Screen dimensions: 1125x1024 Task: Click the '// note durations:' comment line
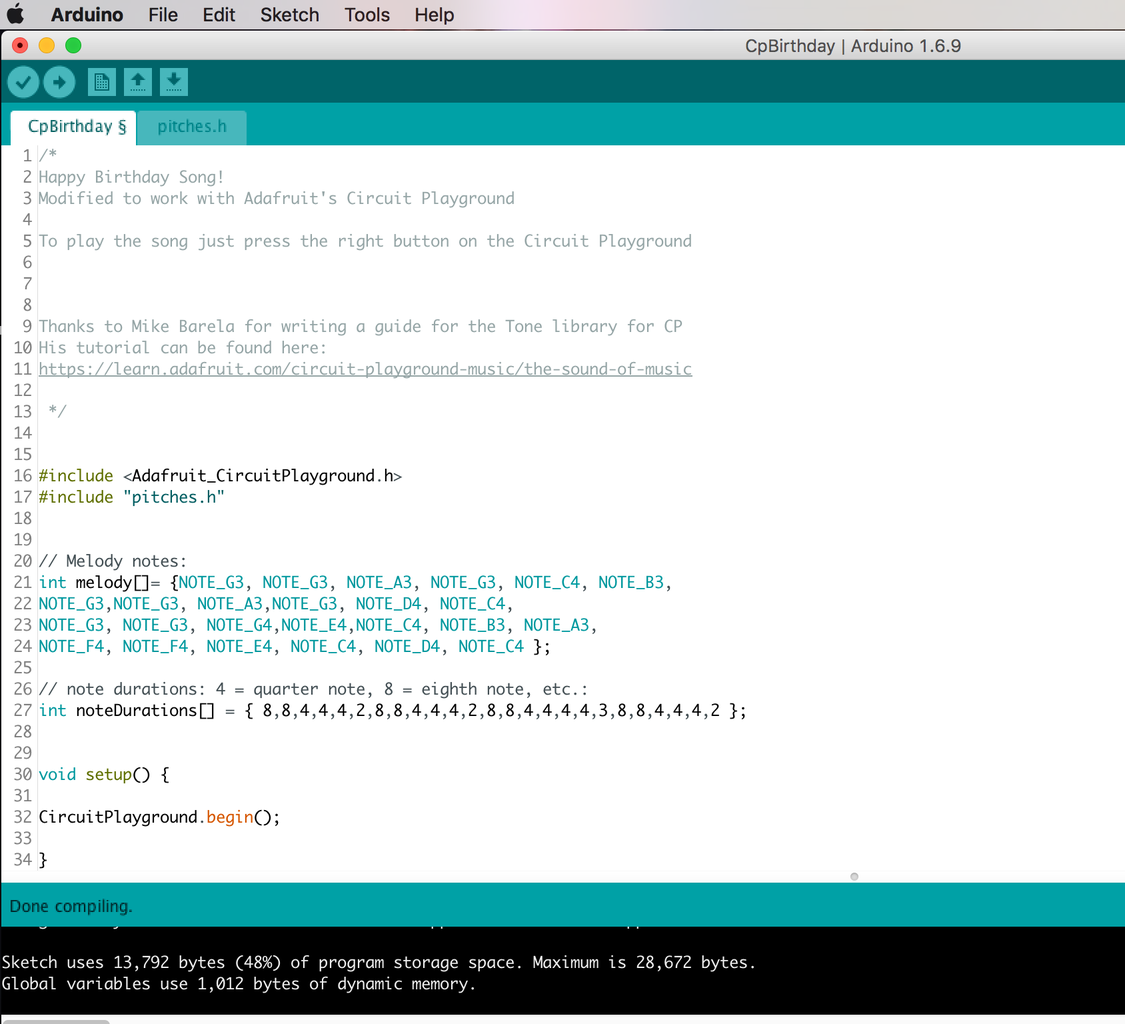(314, 689)
